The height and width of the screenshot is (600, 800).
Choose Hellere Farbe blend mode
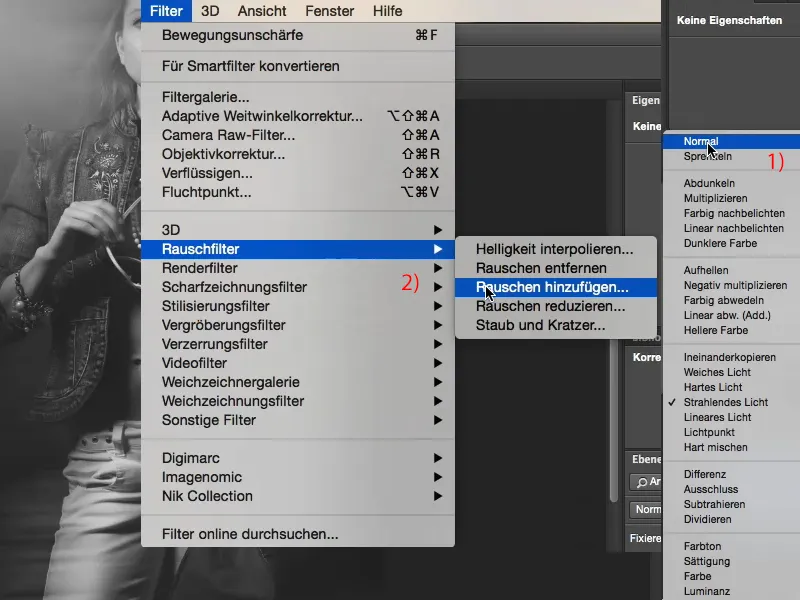tap(731, 331)
